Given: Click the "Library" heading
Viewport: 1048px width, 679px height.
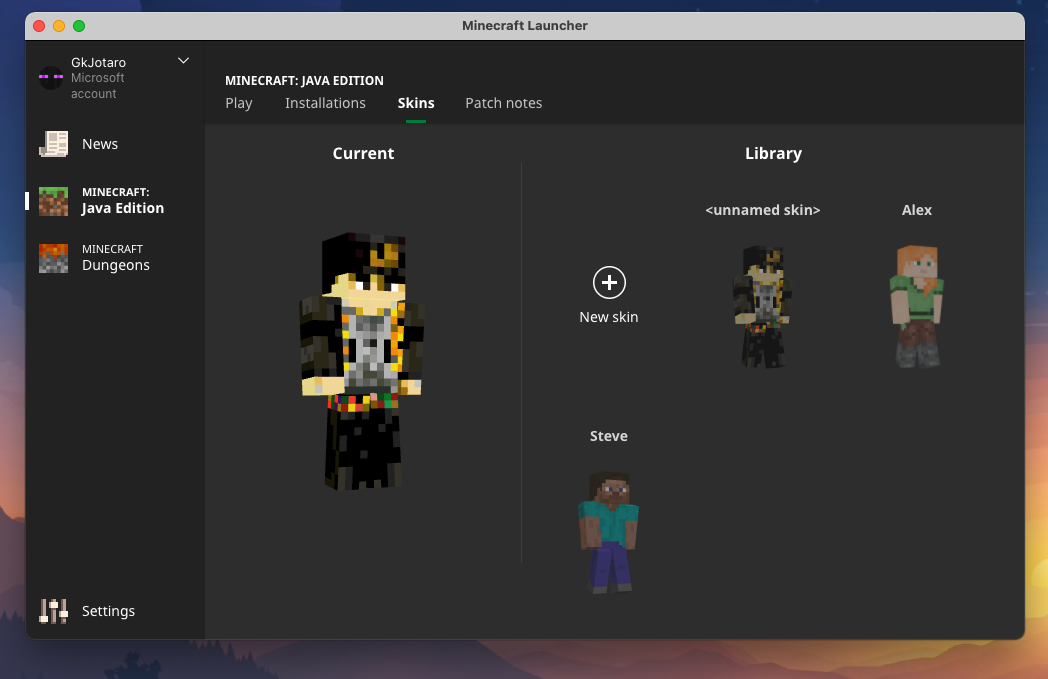Looking at the screenshot, I should click(x=773, y=153).
